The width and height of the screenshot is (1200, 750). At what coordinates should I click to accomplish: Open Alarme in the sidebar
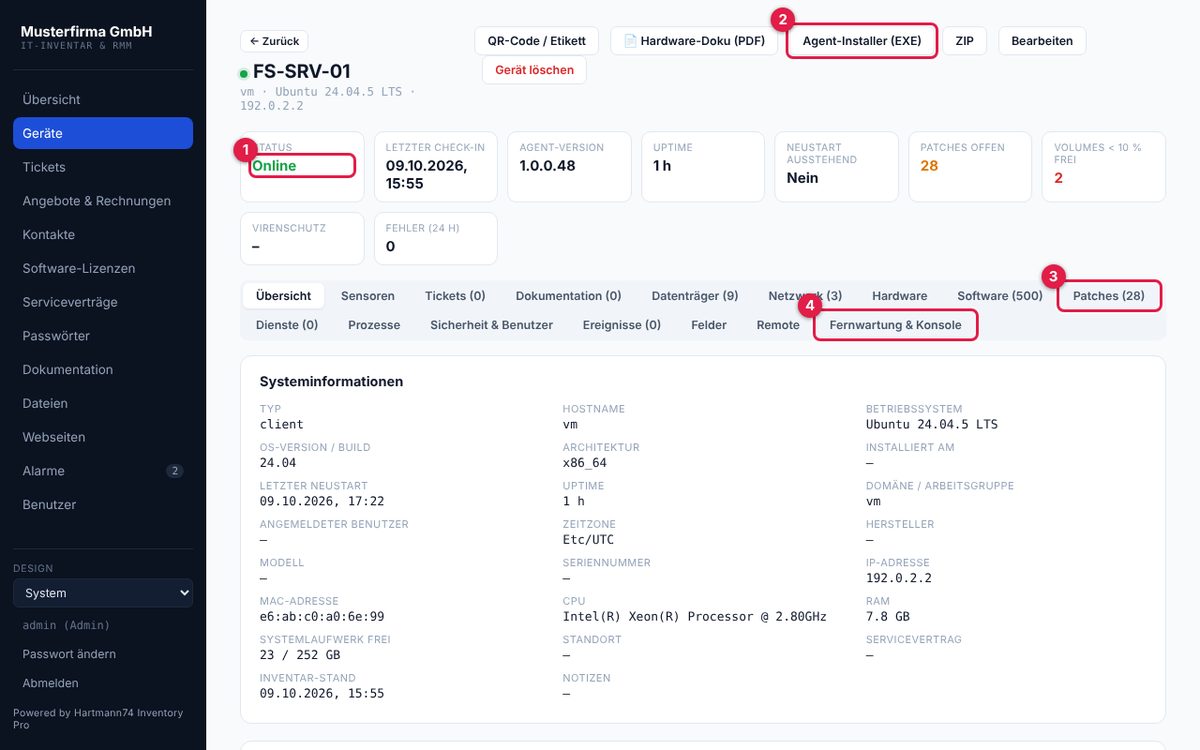[x=103, y=471]
